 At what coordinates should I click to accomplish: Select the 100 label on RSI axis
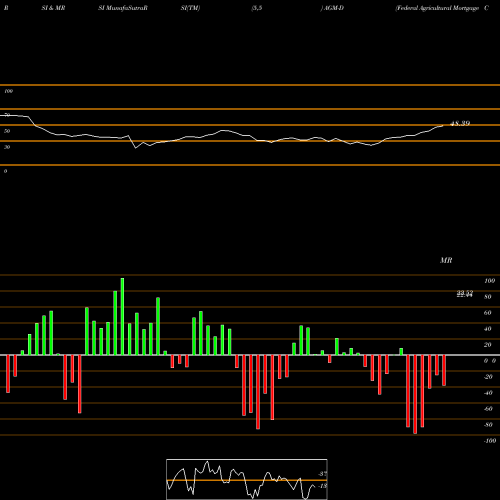click(x=9, y=91)
